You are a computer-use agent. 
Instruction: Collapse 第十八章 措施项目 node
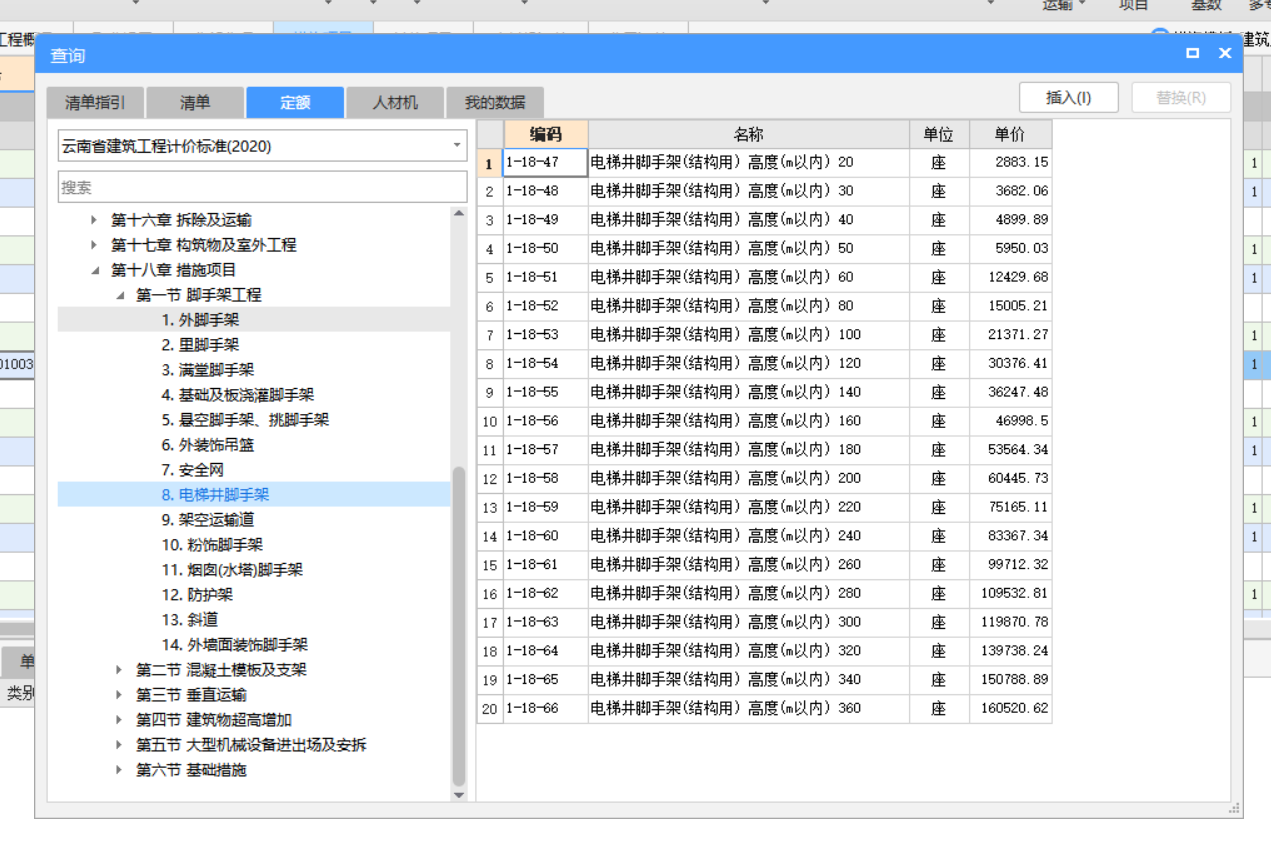tap(95, 270)
